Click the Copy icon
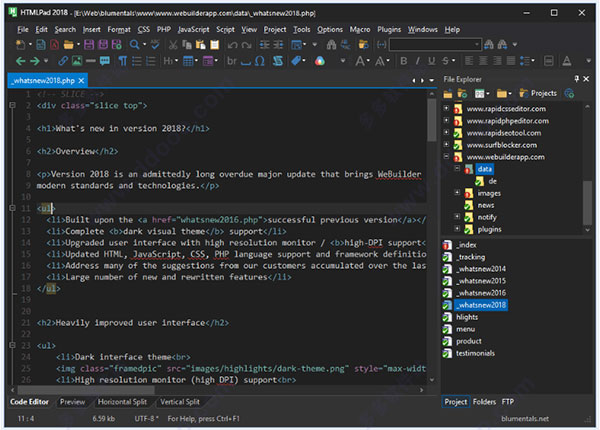600x430 pixels. coord(187,45)
